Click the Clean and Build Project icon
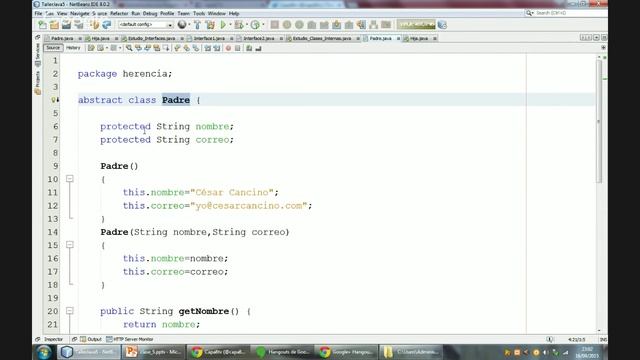The height and width of the screenshot is (360, 640). click(x=210, y=25)
